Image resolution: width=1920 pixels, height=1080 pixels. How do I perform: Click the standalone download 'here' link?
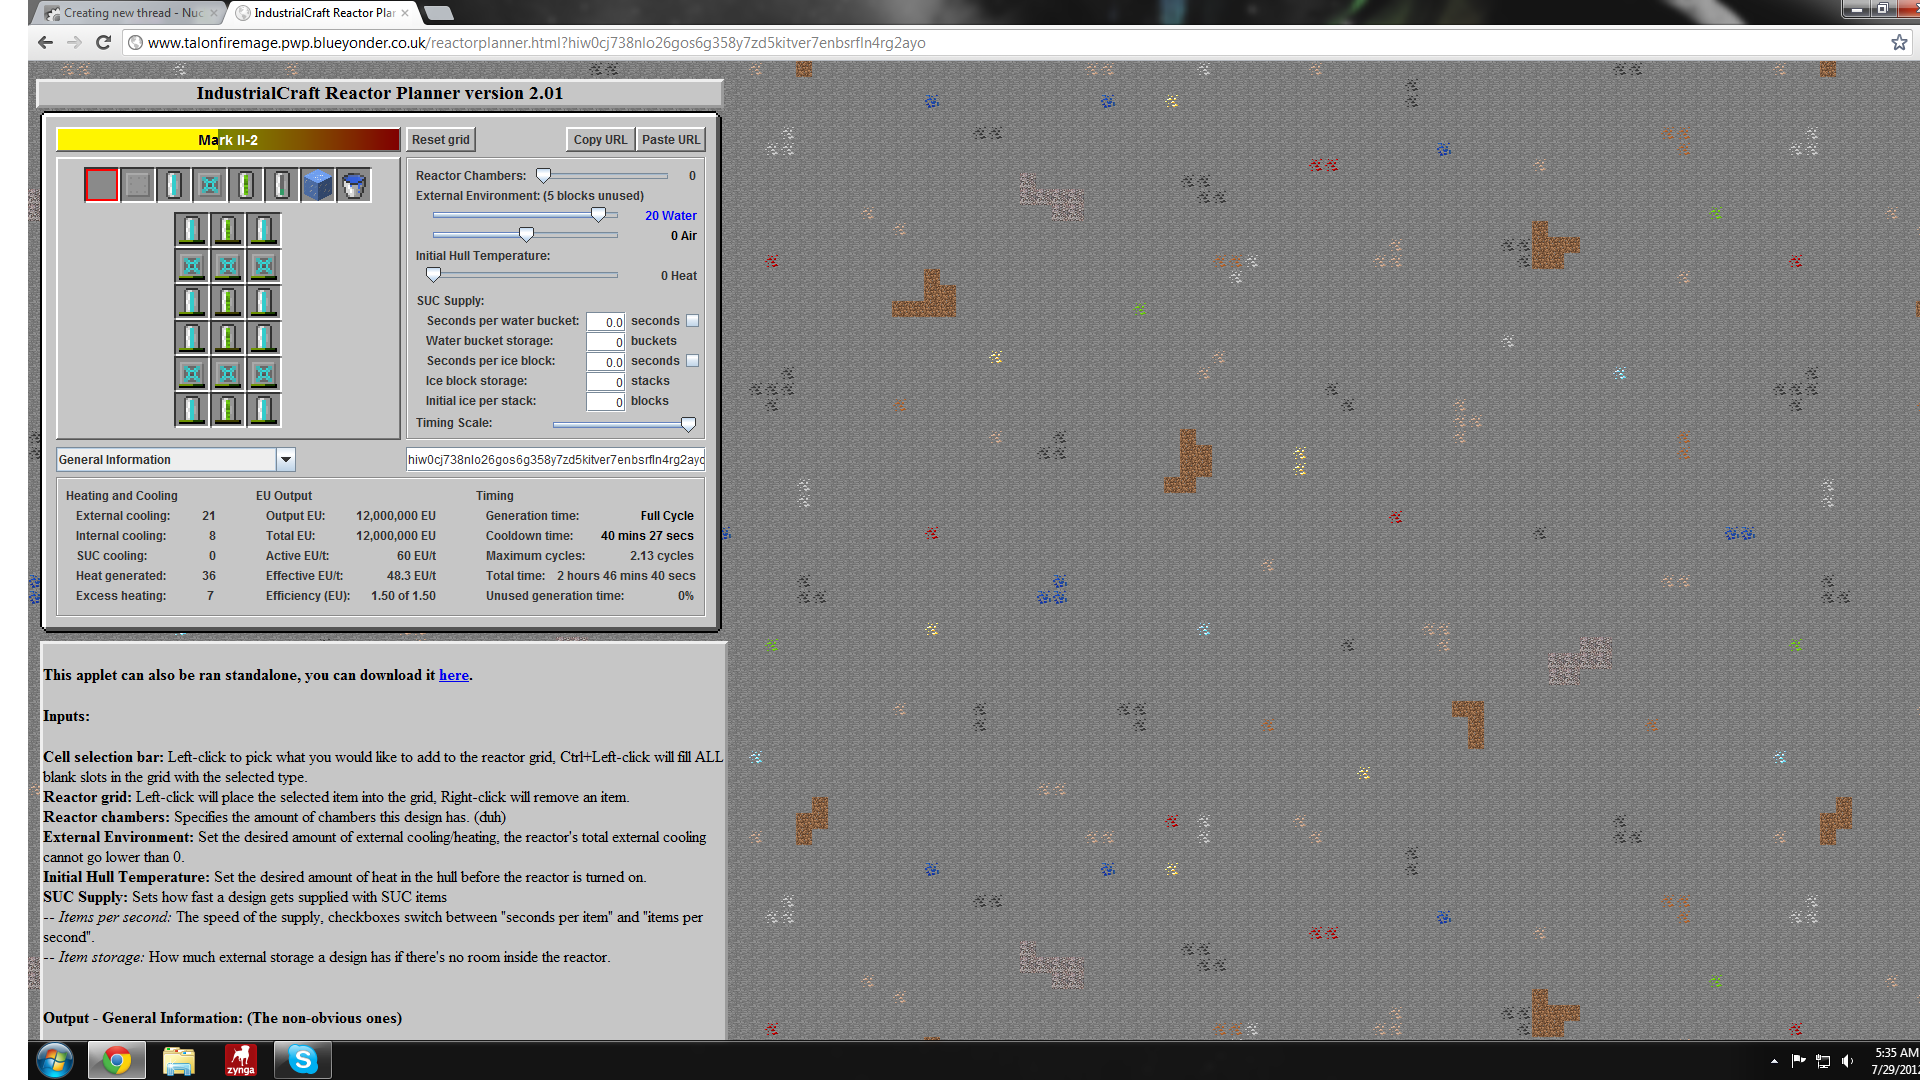(x=453, y=675)
